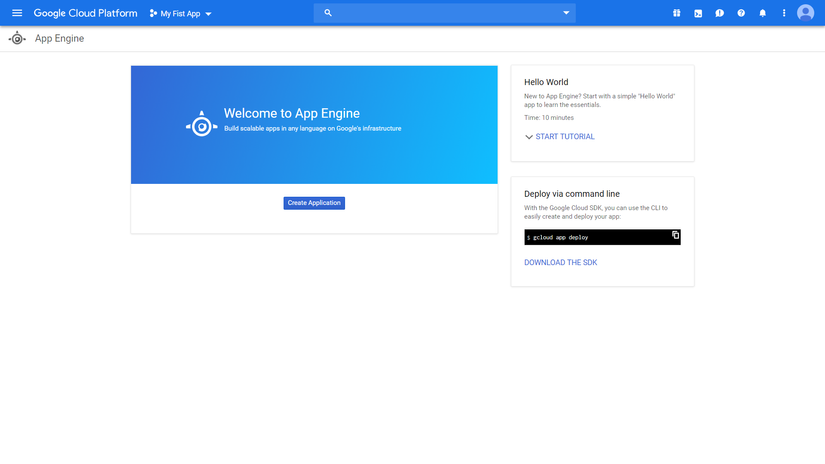Click the Google Cloud Platform logo text

(85, 13)
